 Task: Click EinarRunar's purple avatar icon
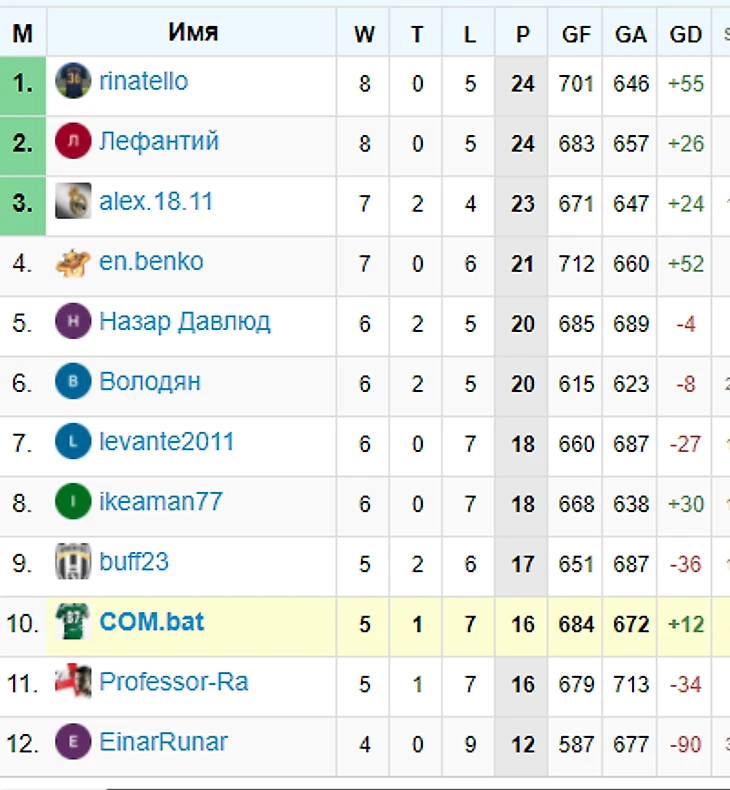(73, 742)
